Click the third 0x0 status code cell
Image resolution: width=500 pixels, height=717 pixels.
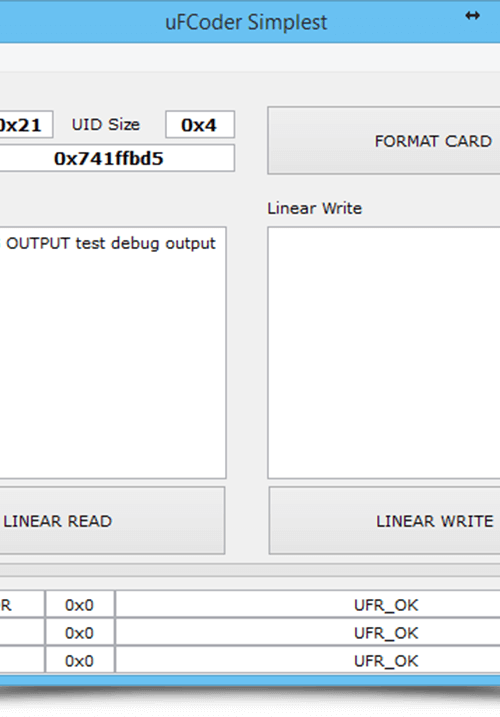pyautogui.click(x=80, y=660)
